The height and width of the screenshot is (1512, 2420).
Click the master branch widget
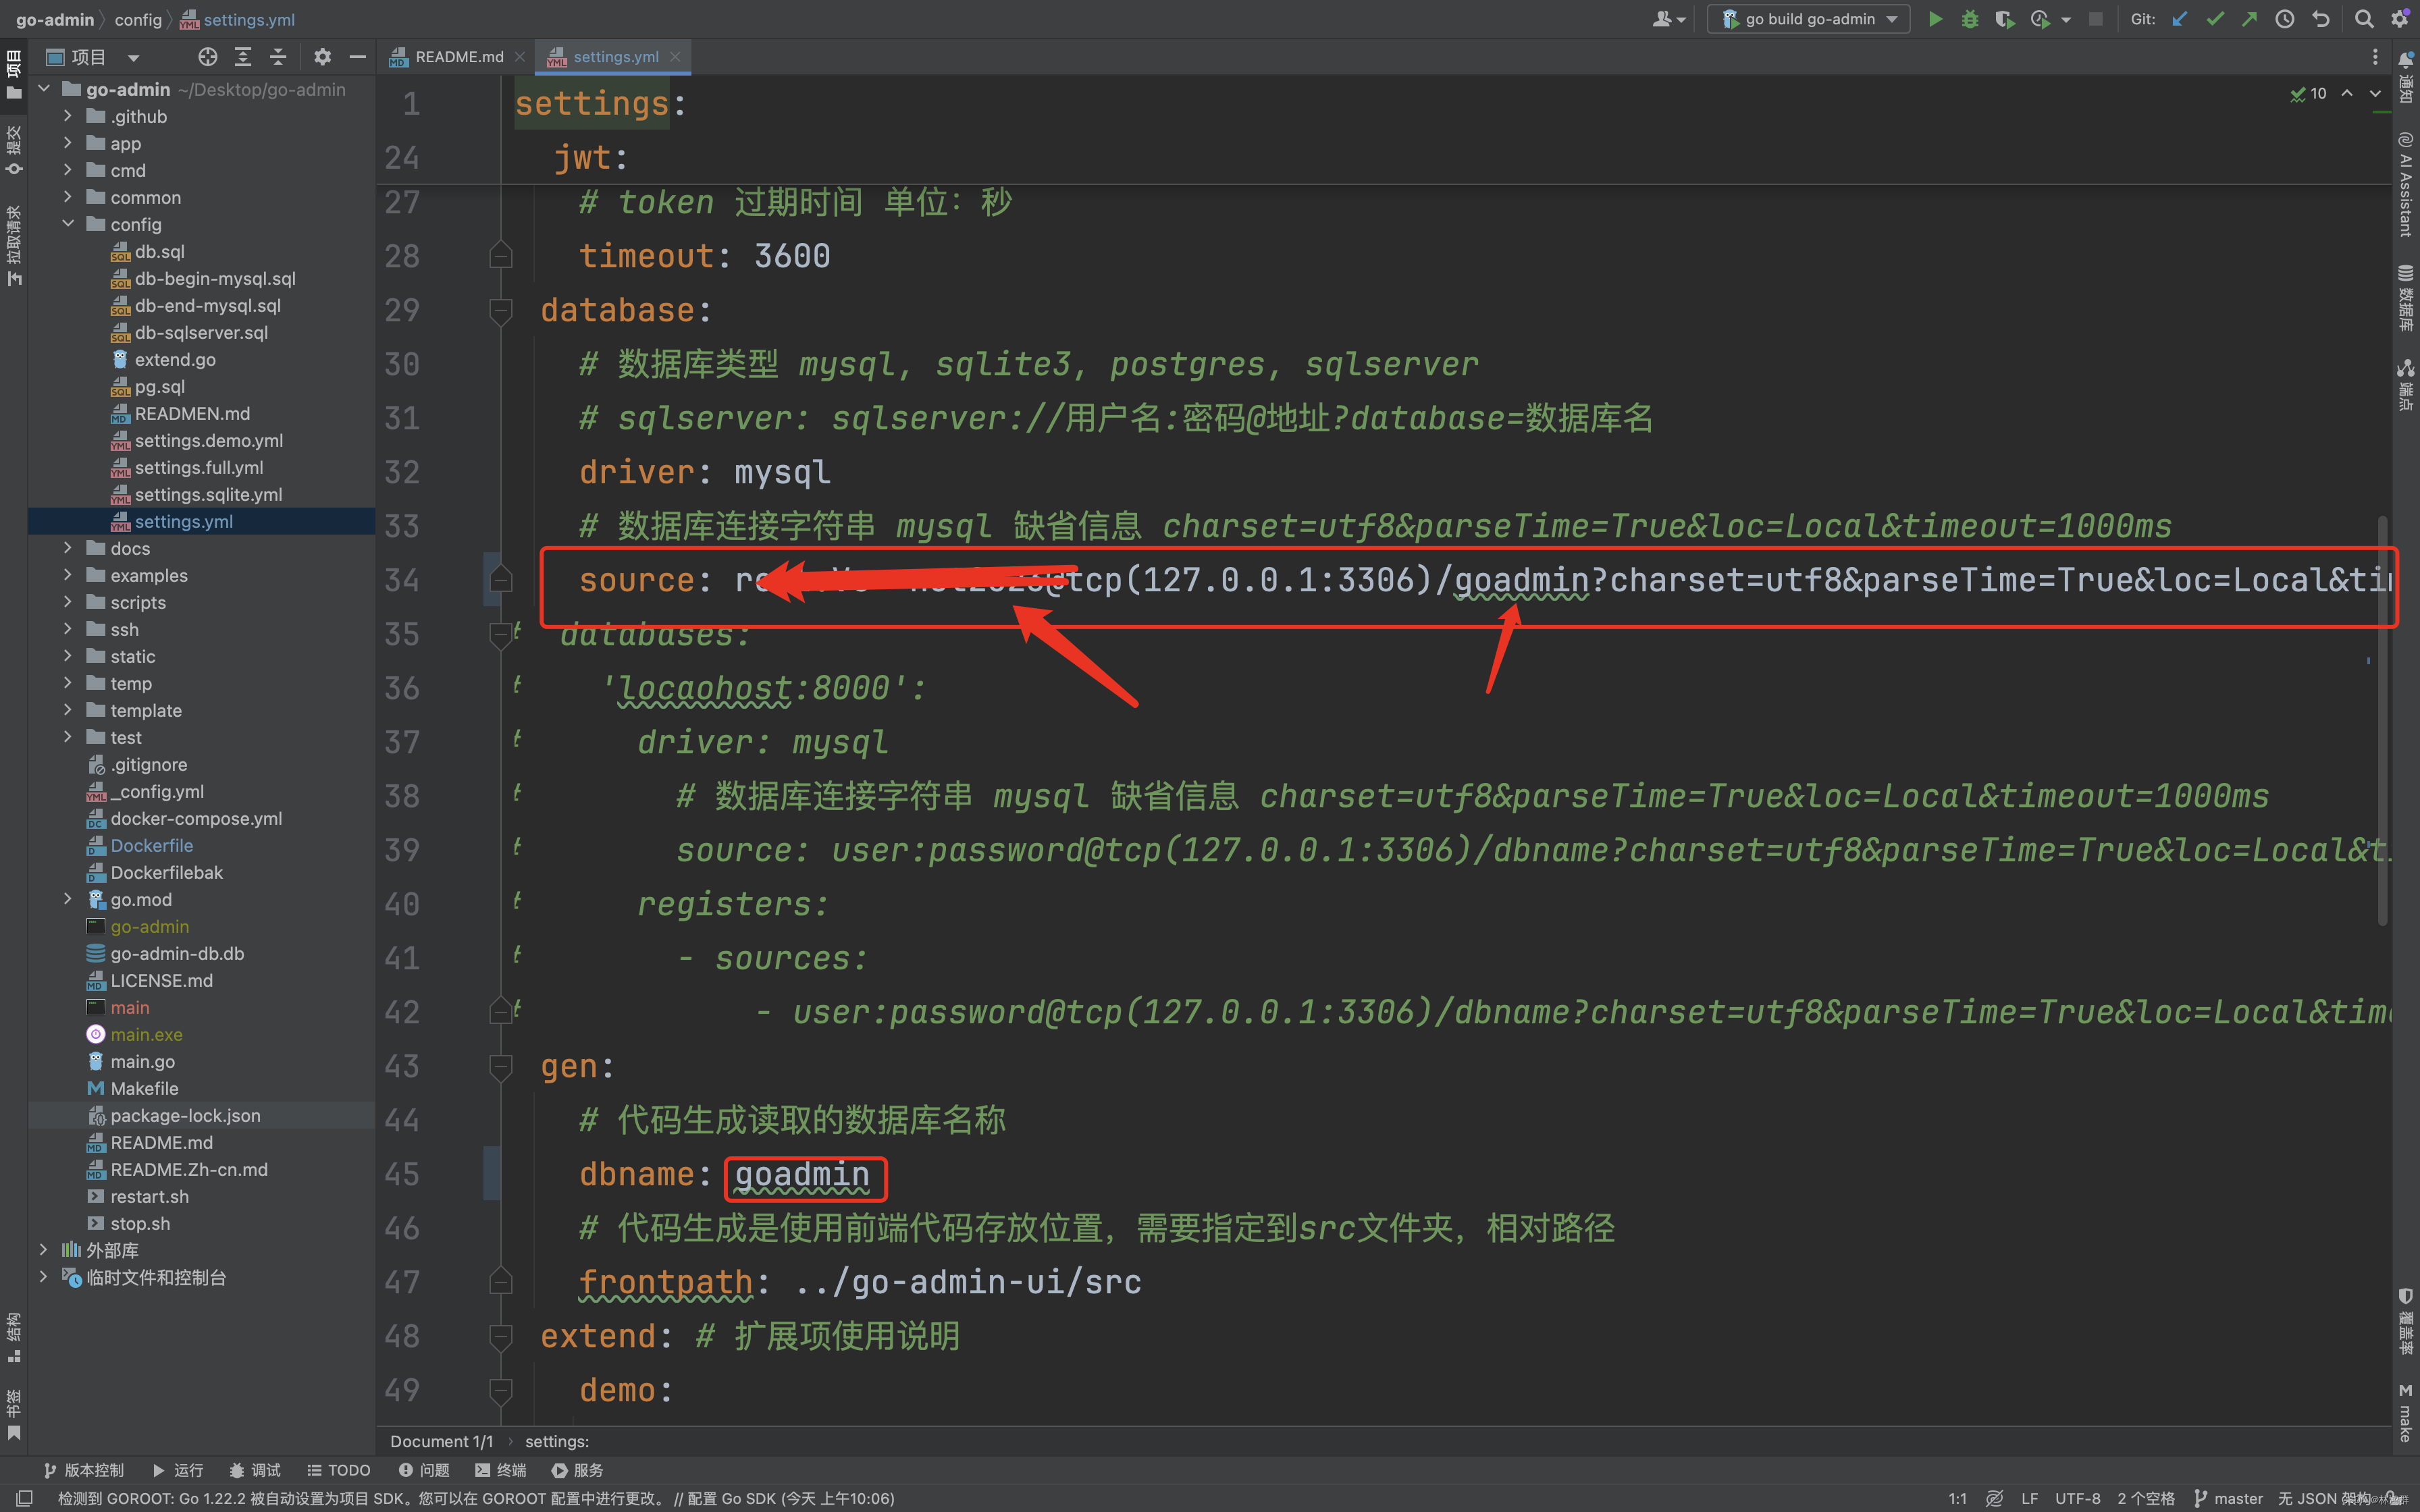click(x=2228, y=1498)
